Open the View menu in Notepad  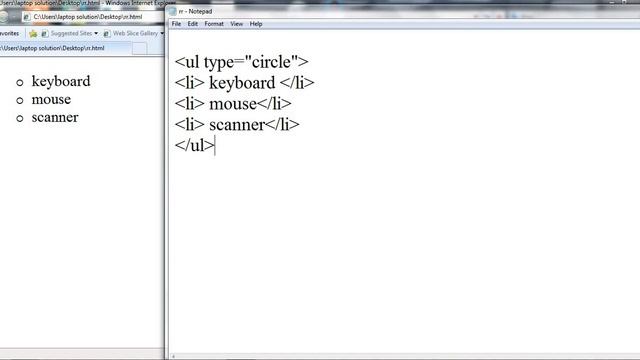click(236, 24)
